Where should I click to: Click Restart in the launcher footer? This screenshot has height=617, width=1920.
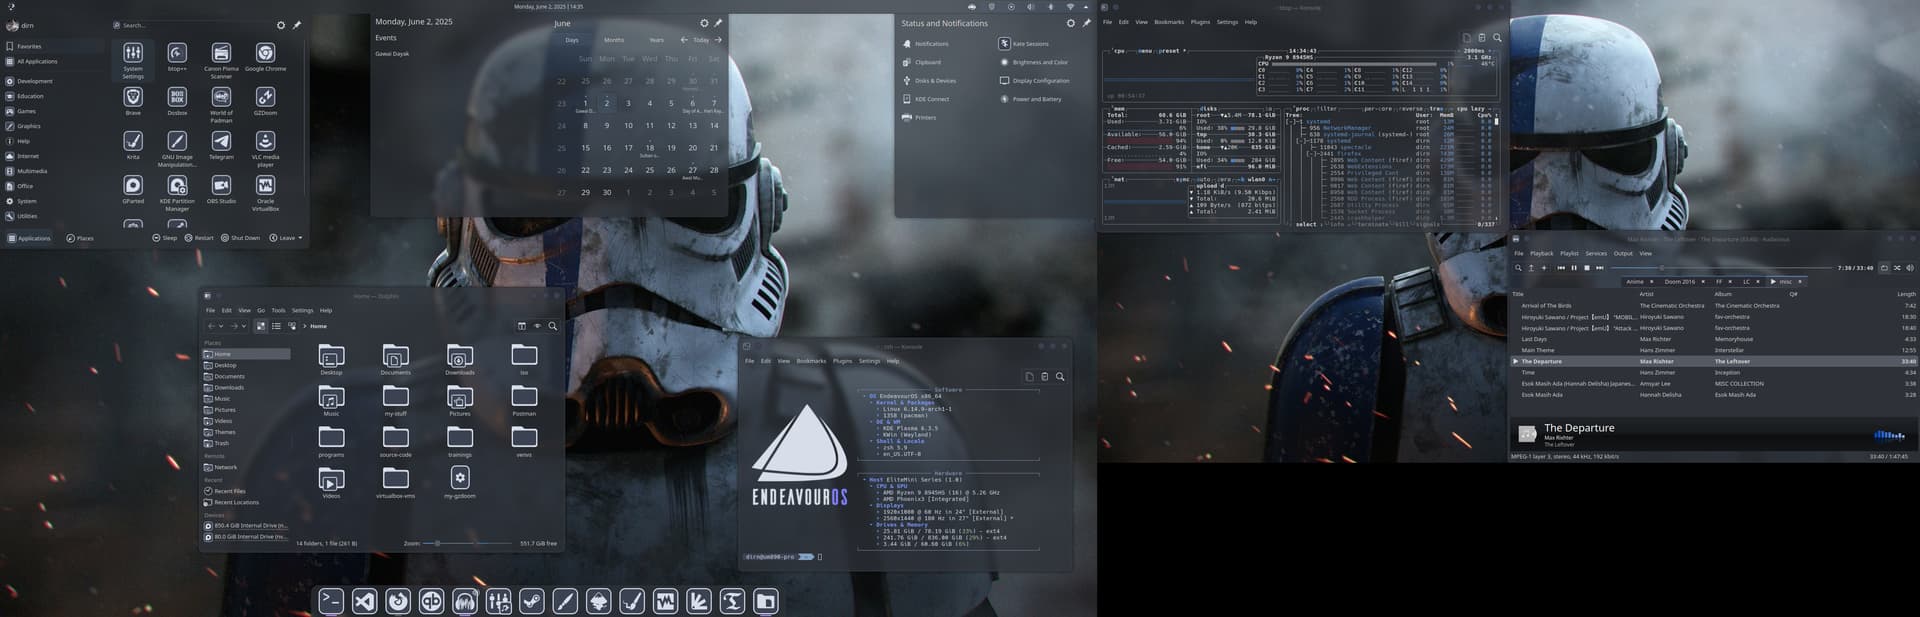point(199,238)
